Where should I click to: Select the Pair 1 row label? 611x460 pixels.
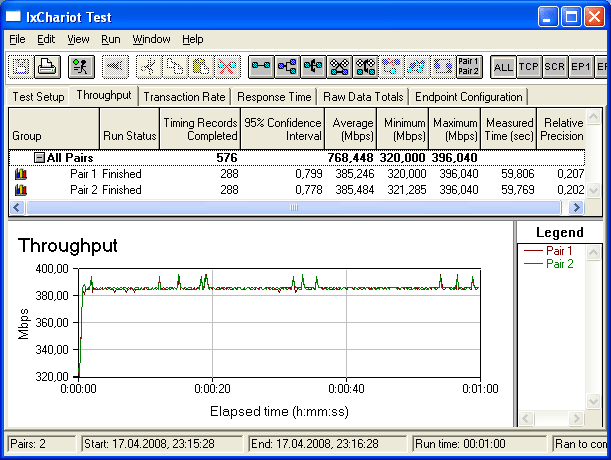[83, 174]
